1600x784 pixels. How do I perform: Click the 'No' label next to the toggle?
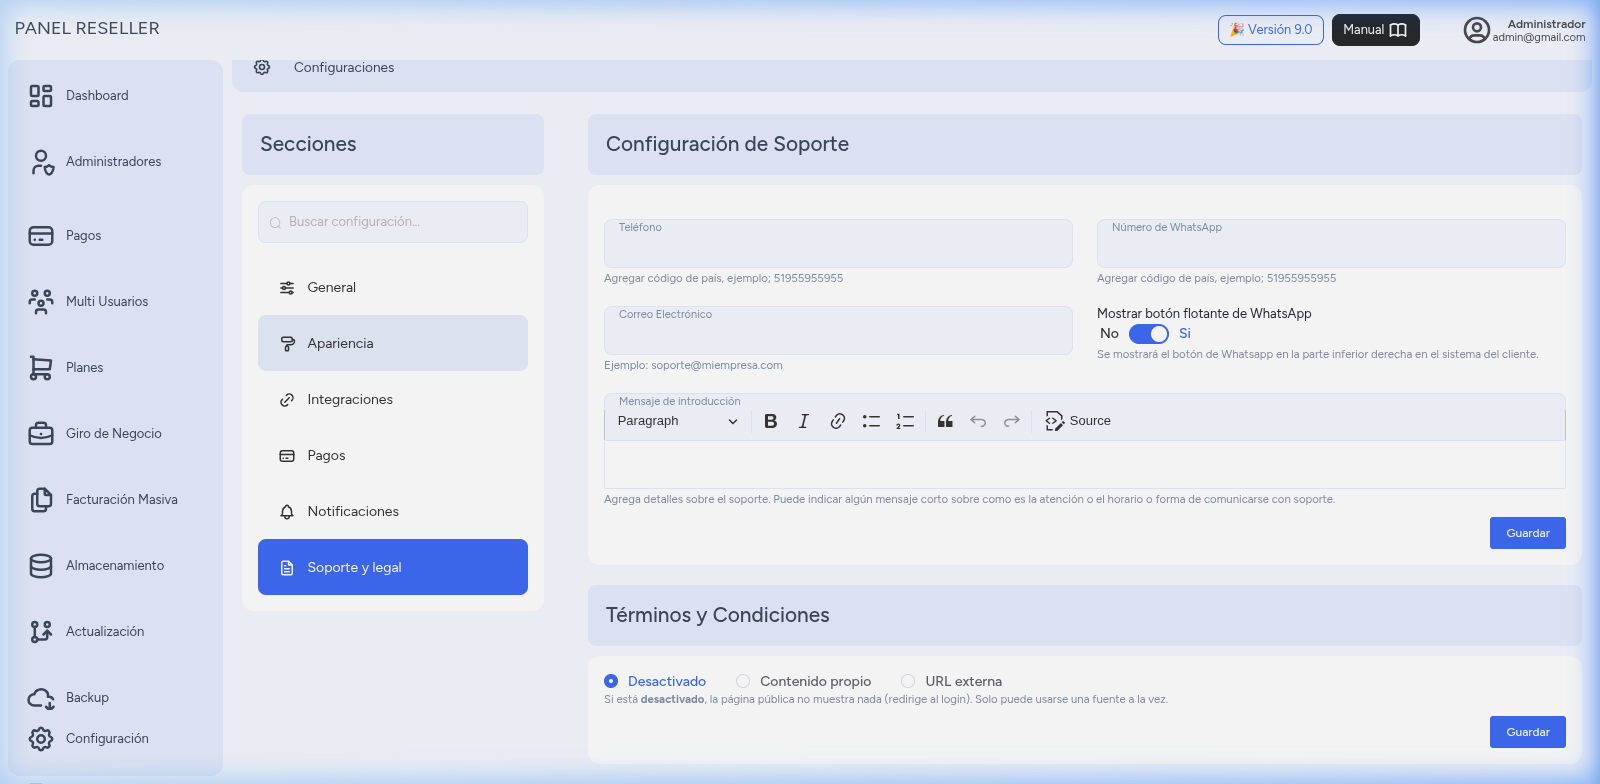coord(1109,334)
